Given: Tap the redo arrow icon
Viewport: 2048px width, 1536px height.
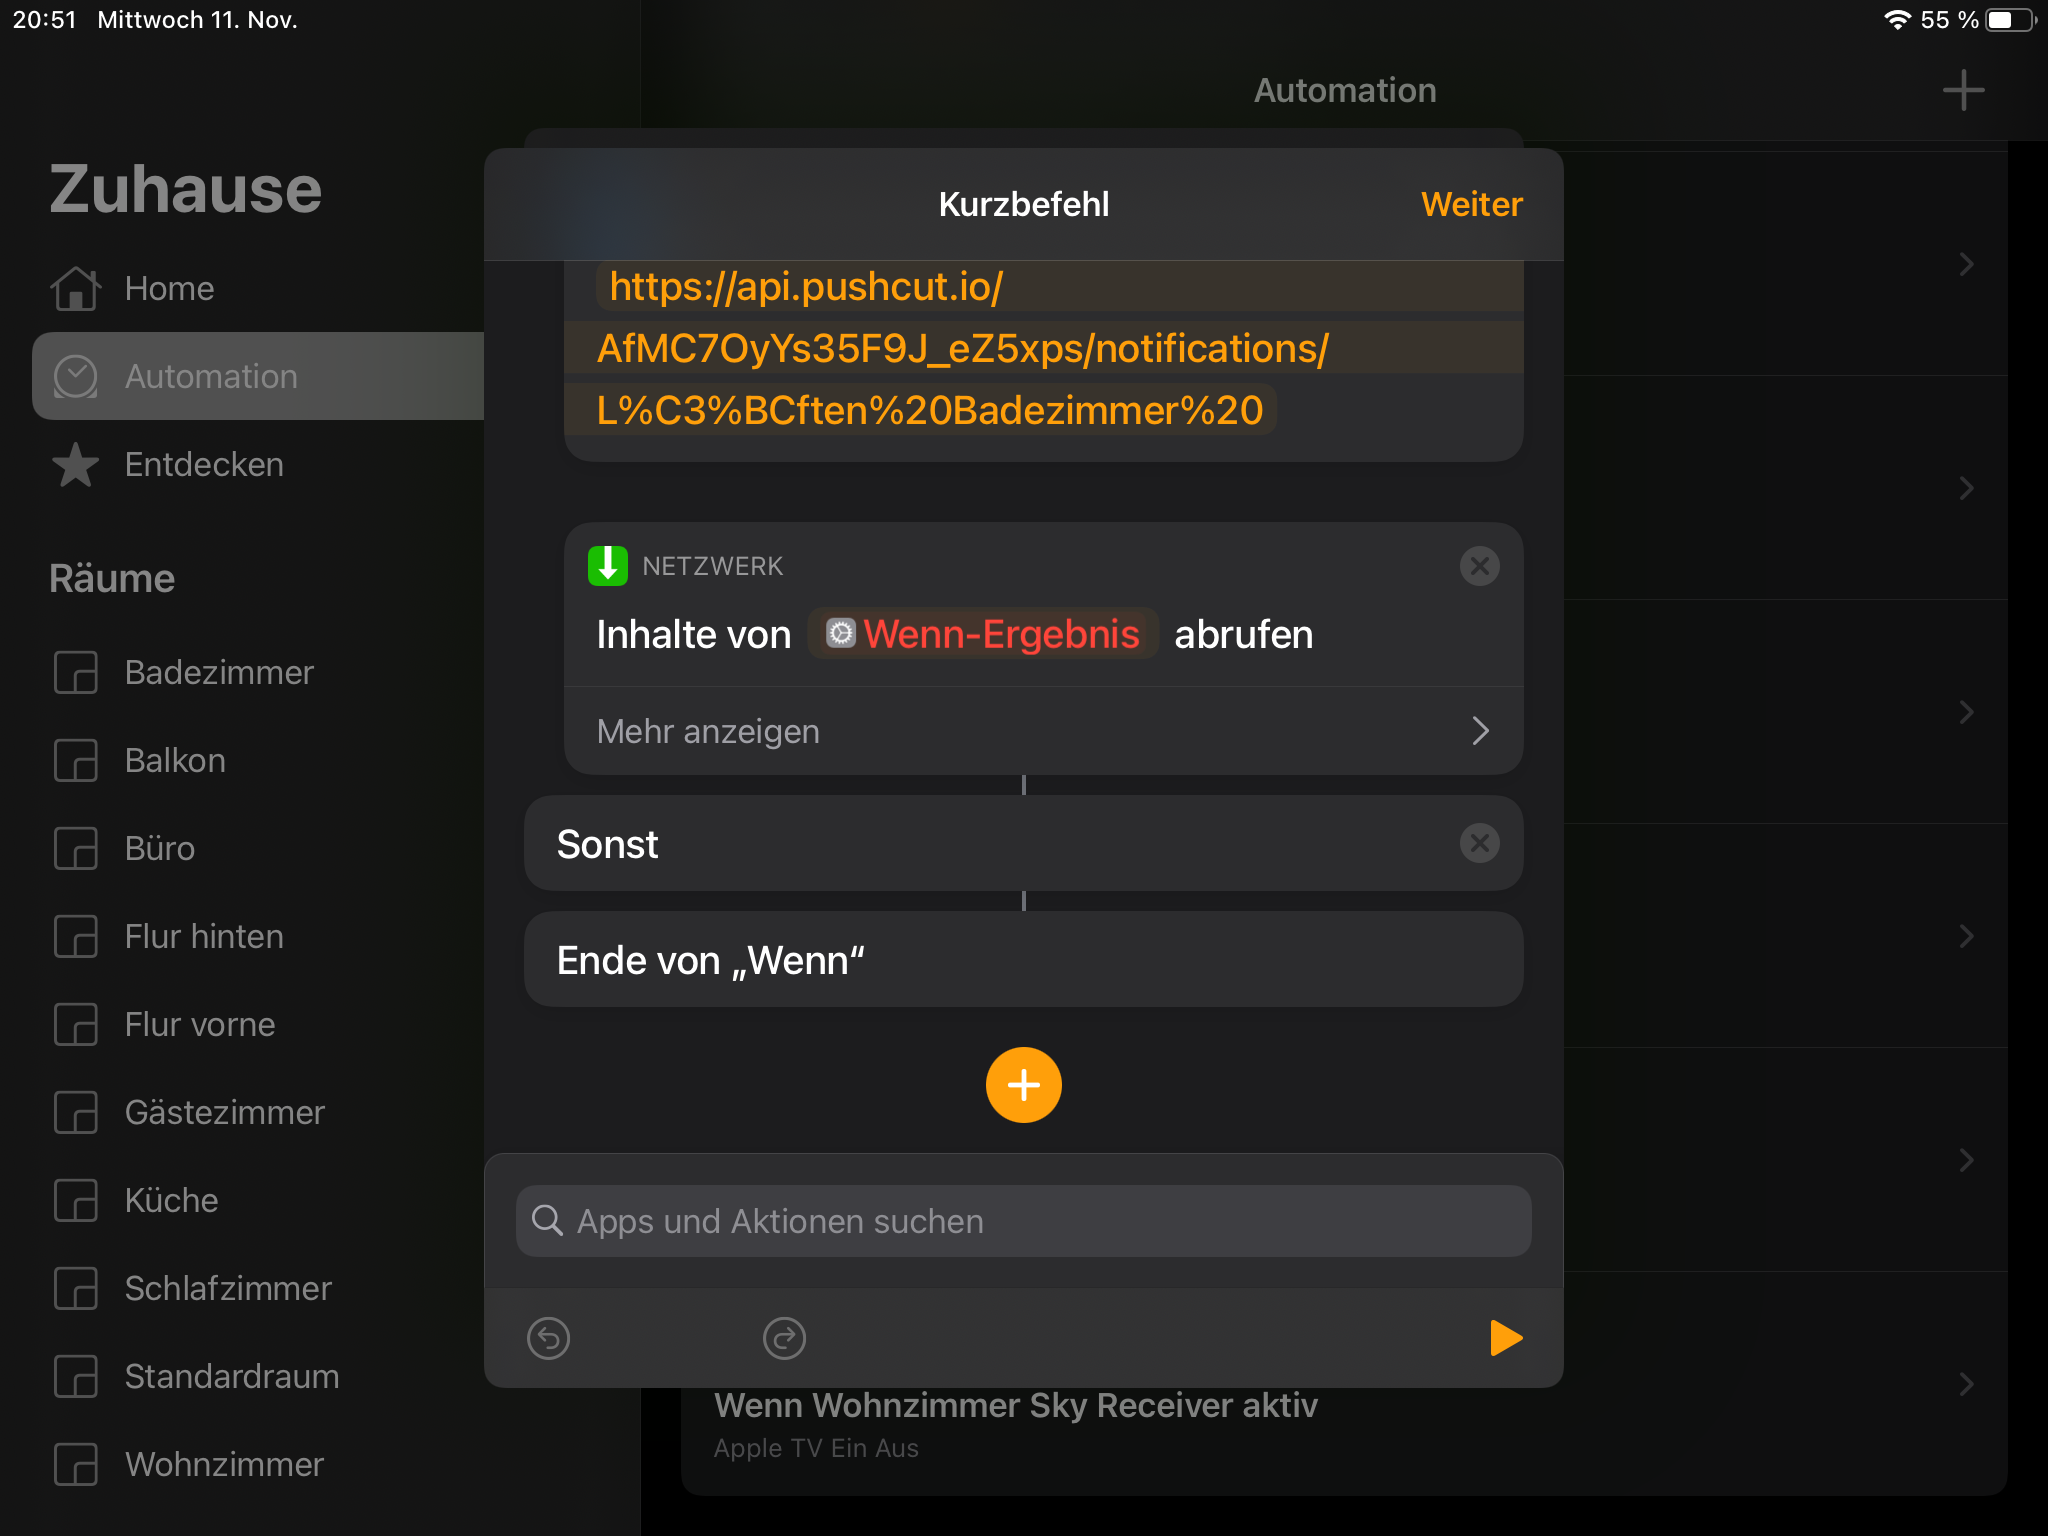Looking at the screenshot, I should pos(784,1338).
